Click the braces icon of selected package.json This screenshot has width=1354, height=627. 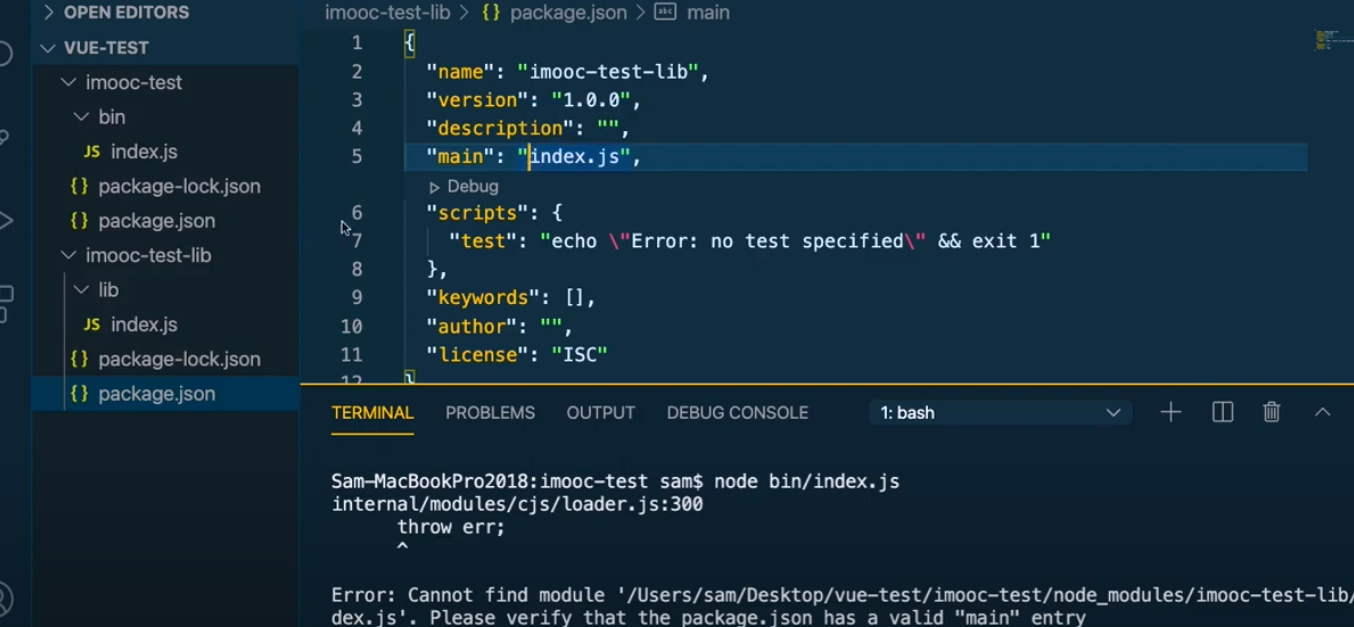[79, 394]
